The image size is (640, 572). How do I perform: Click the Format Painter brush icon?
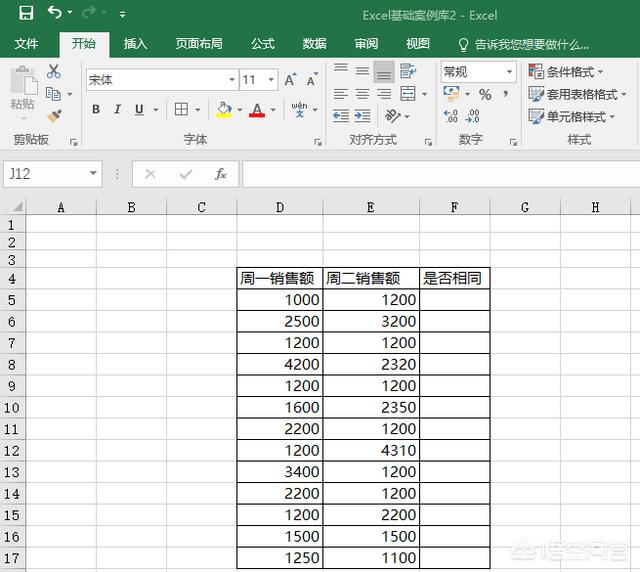pyautogui.click(x=54, y=116)
